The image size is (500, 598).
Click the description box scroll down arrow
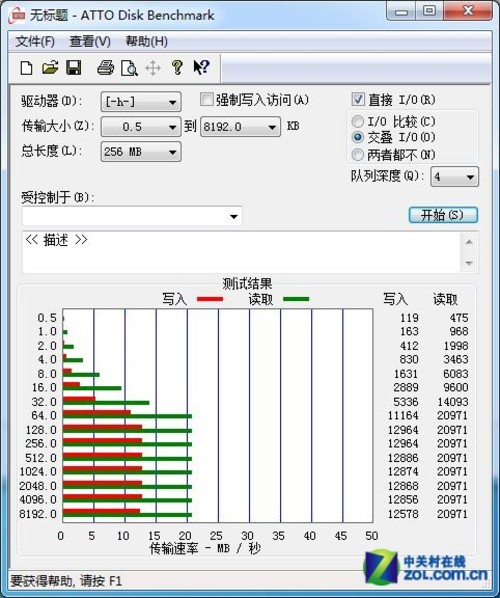[x=469, y=263]
